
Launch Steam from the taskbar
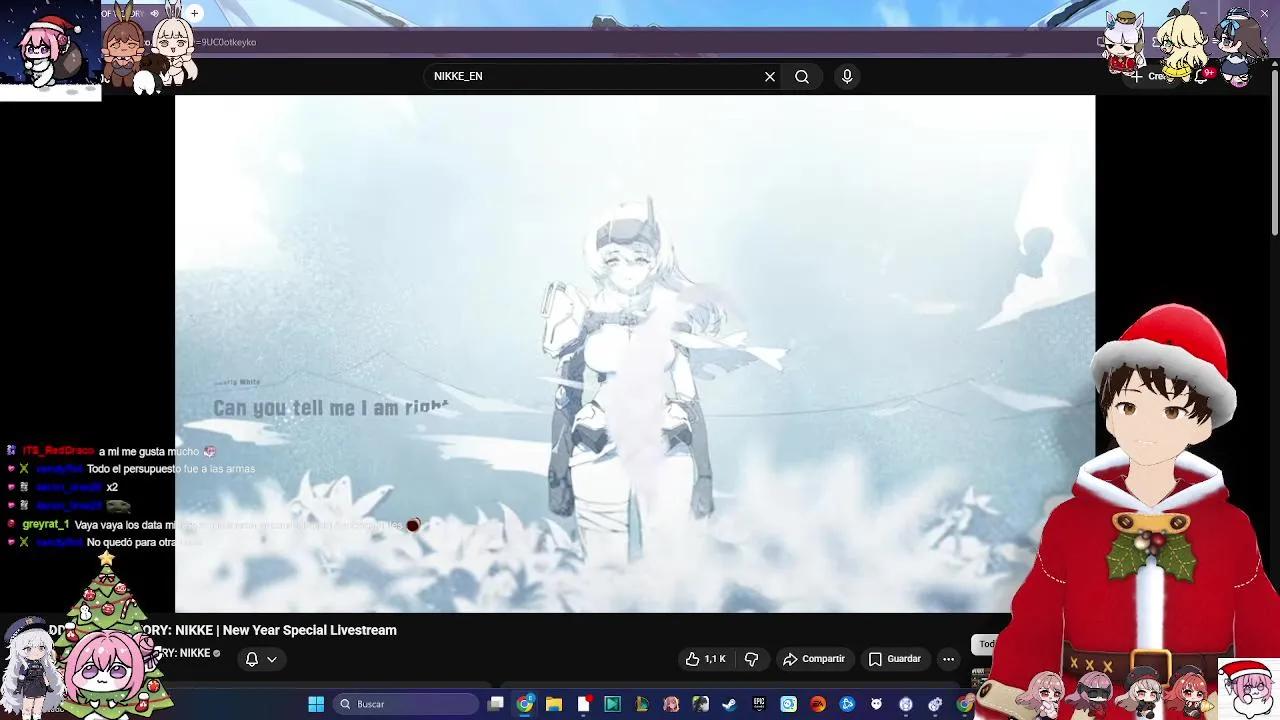click(729, 704)
